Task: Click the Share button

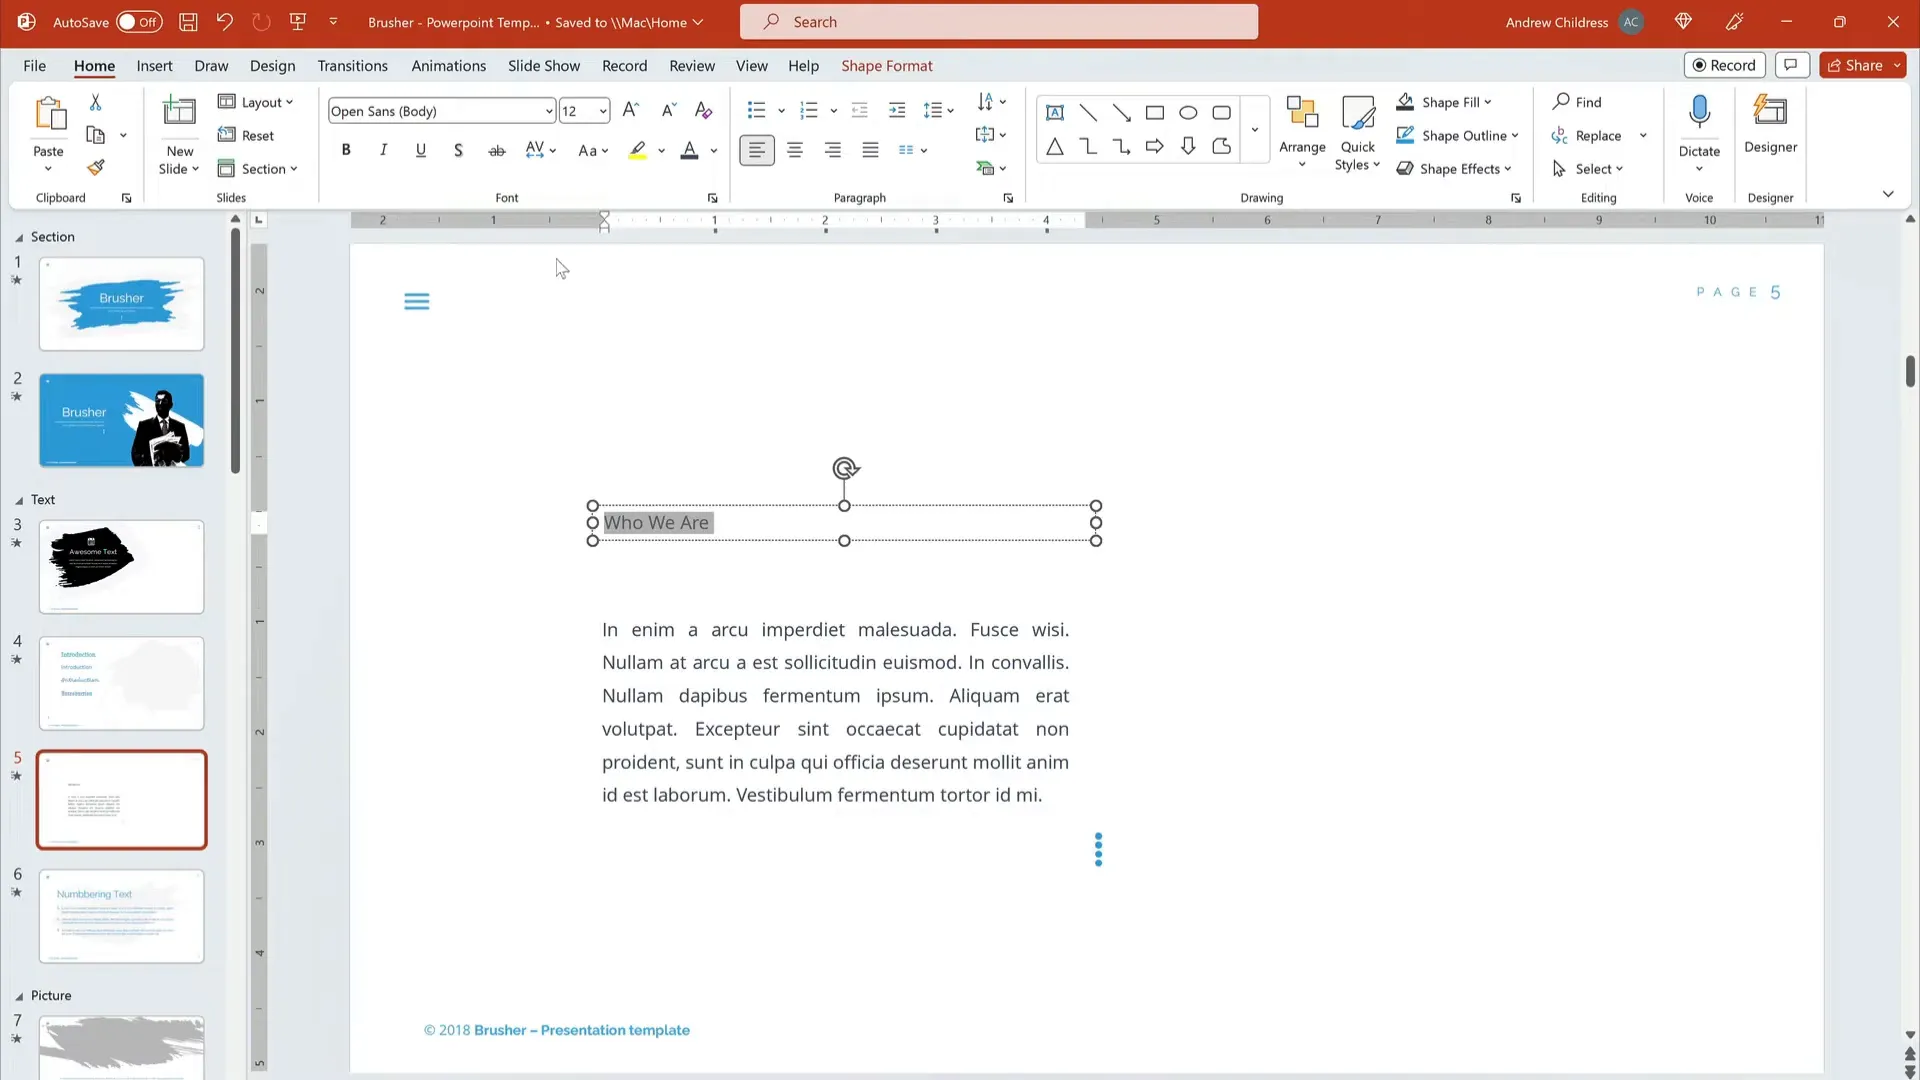Action: [1856, 65]
